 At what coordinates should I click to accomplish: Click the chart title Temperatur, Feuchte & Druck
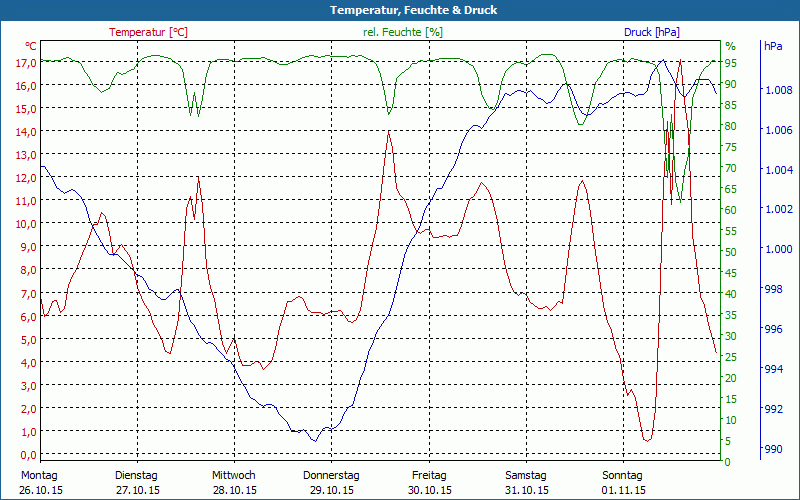click(400, 10)
